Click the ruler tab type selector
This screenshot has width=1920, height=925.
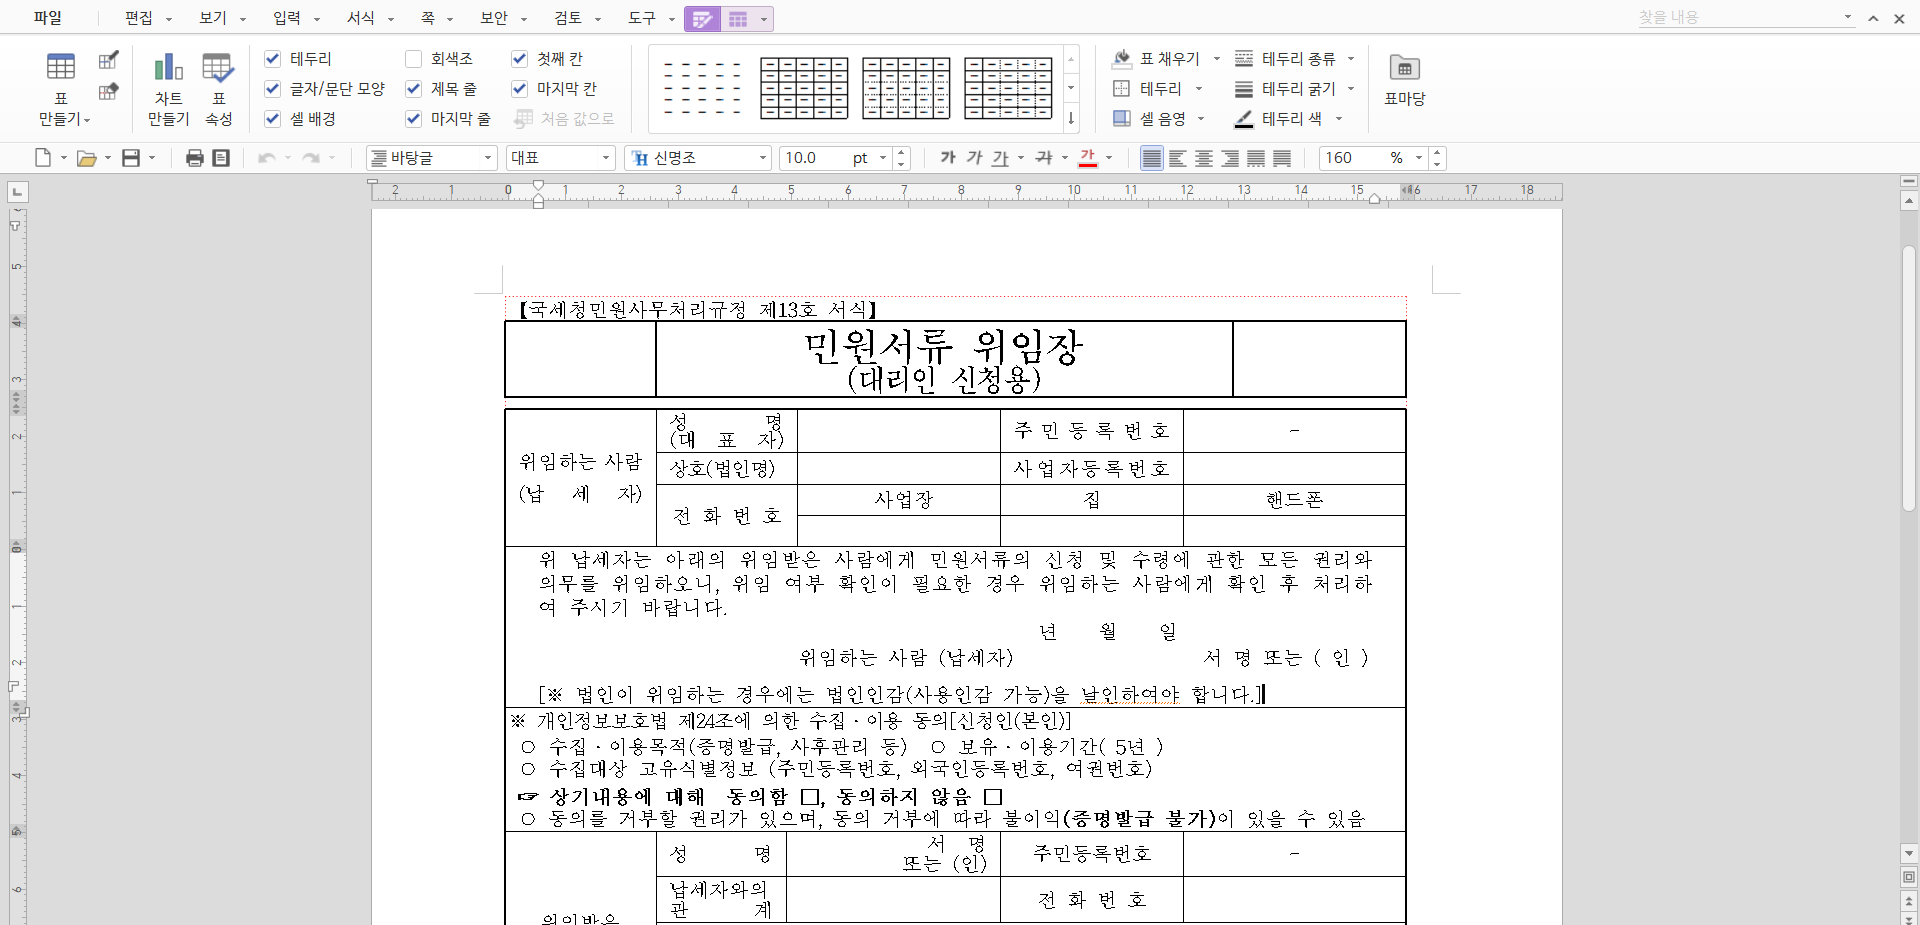click(17, 191)
